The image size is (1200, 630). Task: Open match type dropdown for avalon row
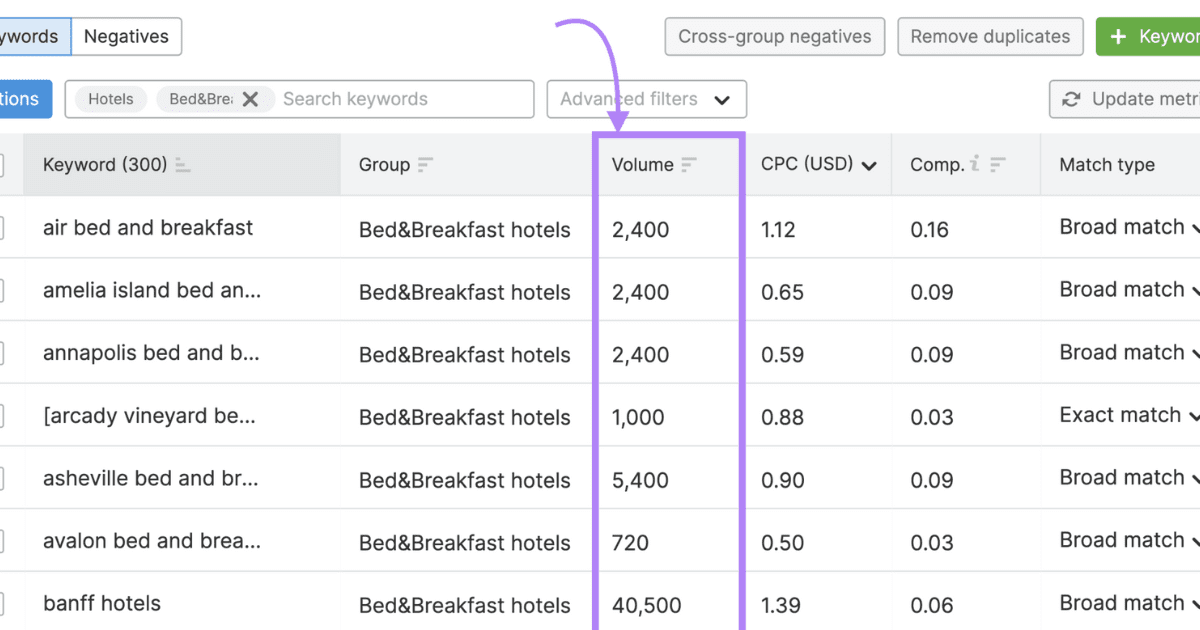coord(1195,541)
